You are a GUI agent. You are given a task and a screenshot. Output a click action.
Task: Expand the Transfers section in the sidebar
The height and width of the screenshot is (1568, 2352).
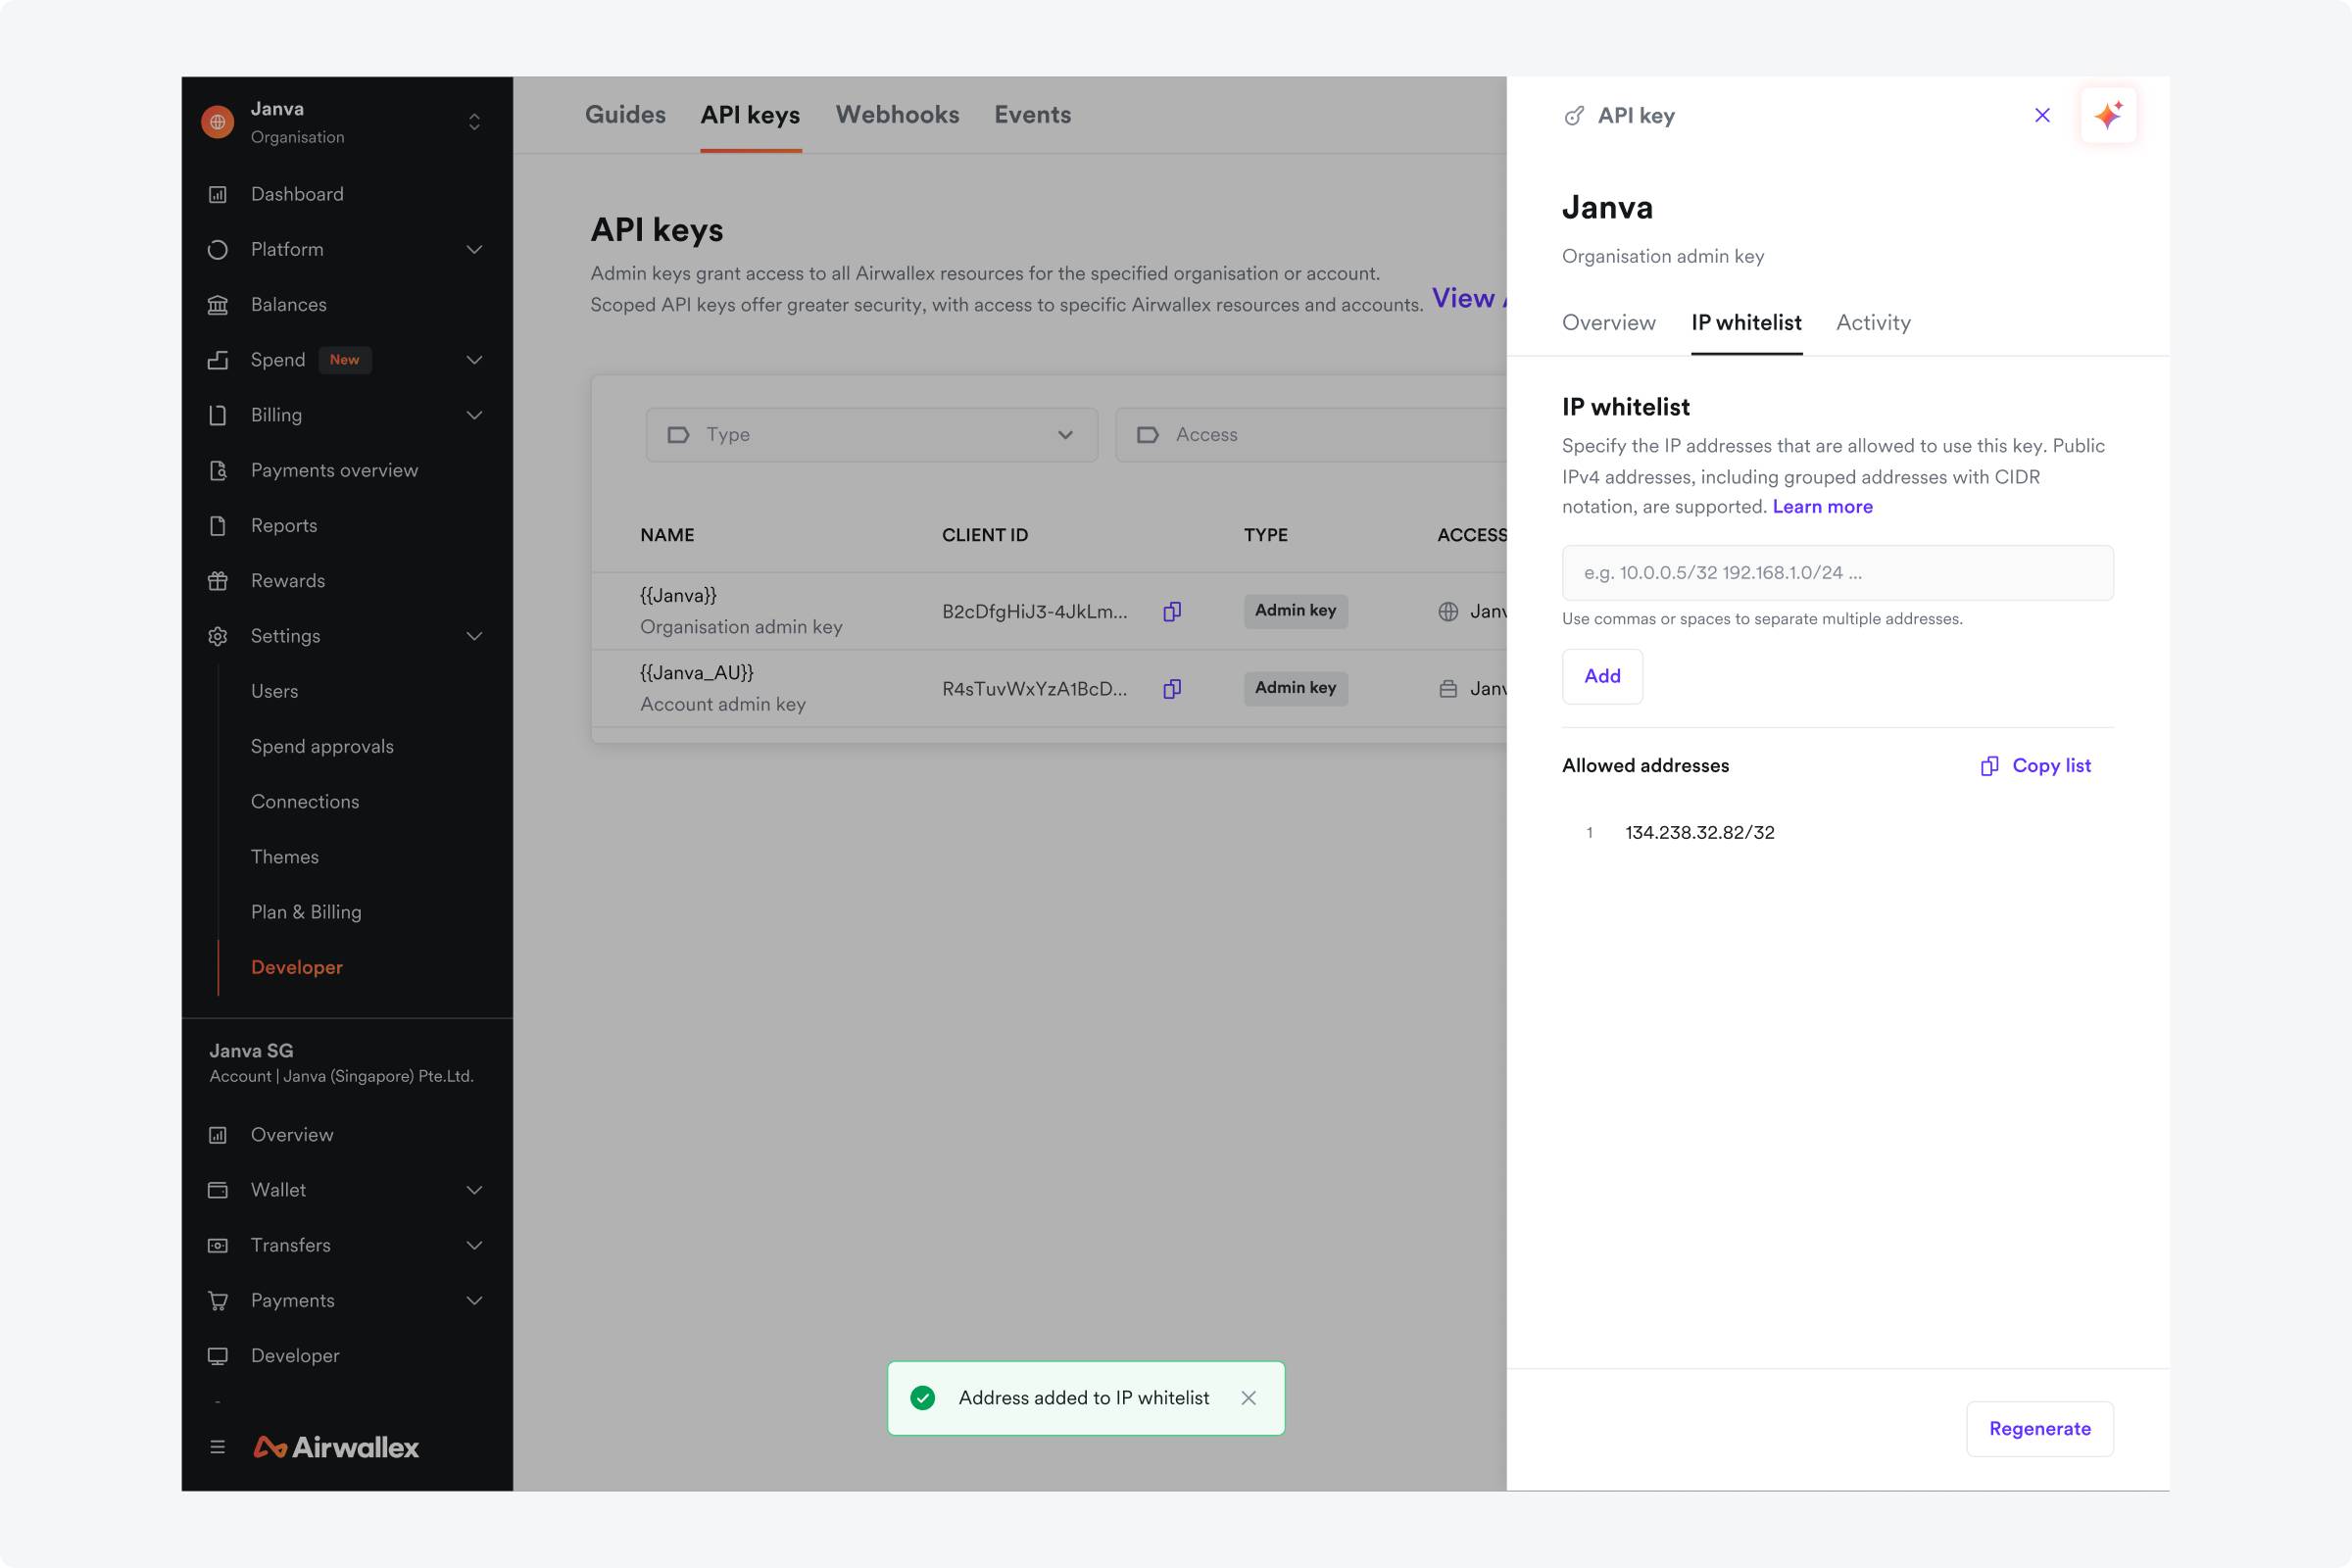pyautogui.click(x=474, y=1245)
